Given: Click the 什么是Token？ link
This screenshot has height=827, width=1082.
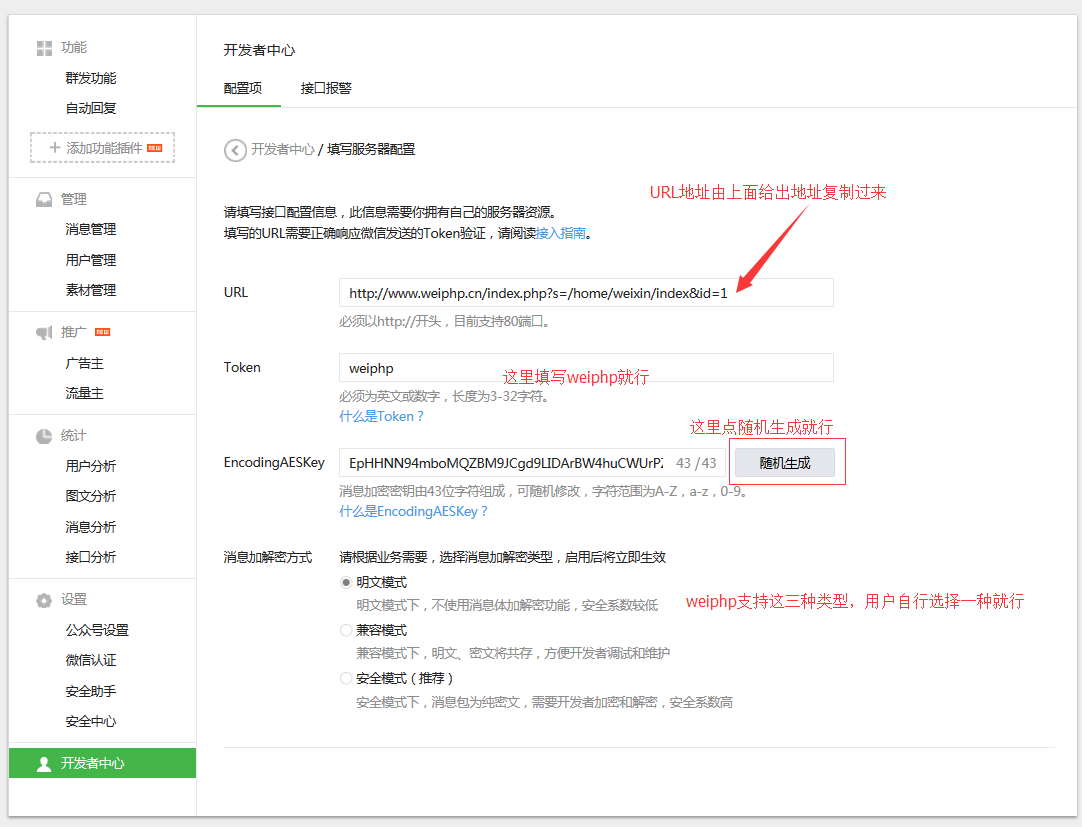Looking at the screenshot, I should [x=382, y=415].
